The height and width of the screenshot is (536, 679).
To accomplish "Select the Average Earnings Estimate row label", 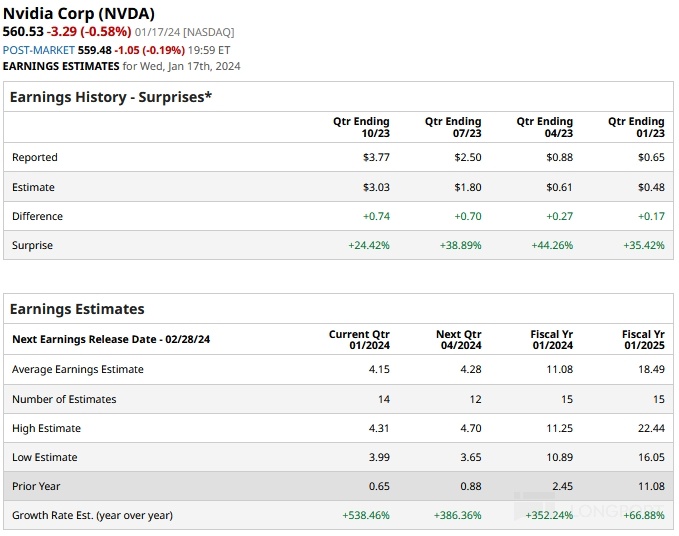I will pyautogui.click(x=78, y=369).
